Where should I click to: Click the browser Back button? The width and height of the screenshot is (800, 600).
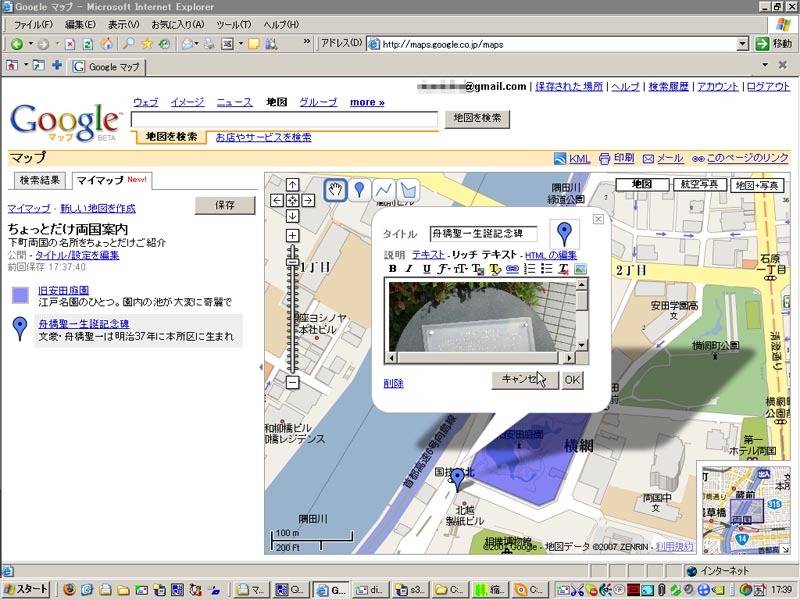17,44
